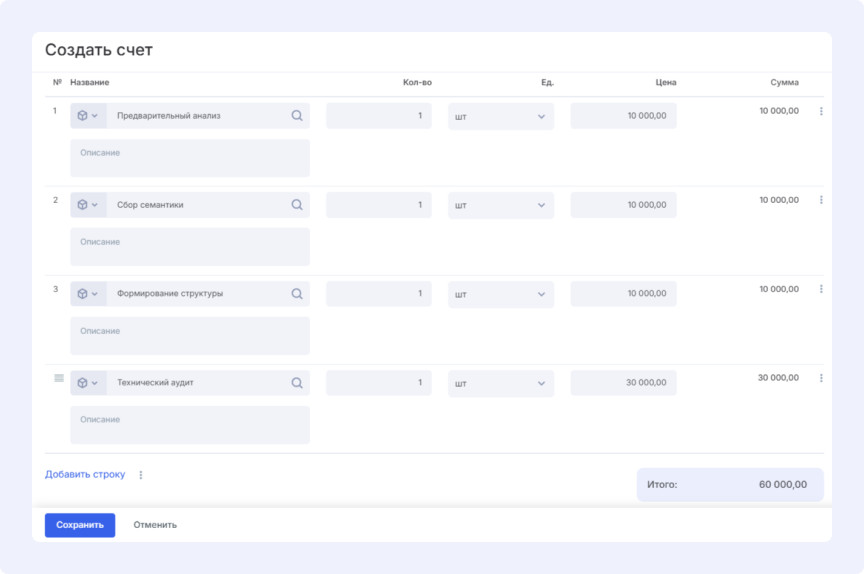Click search icon in Формирование структуры field
Viewport: 864px width, 574px height.
coord(297,294)
